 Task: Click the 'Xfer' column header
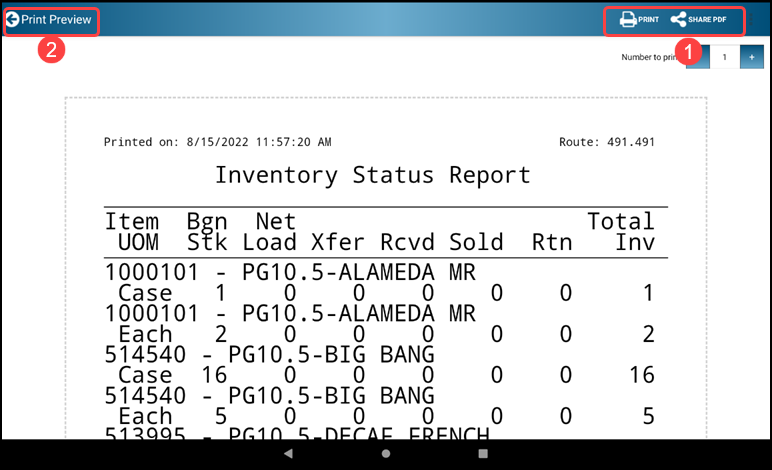[338, 242]
